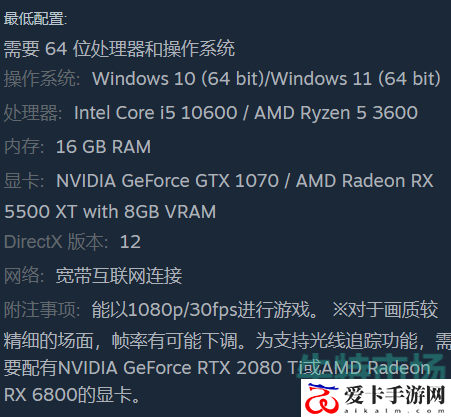Click the 操作系统 label

point(42,79)
